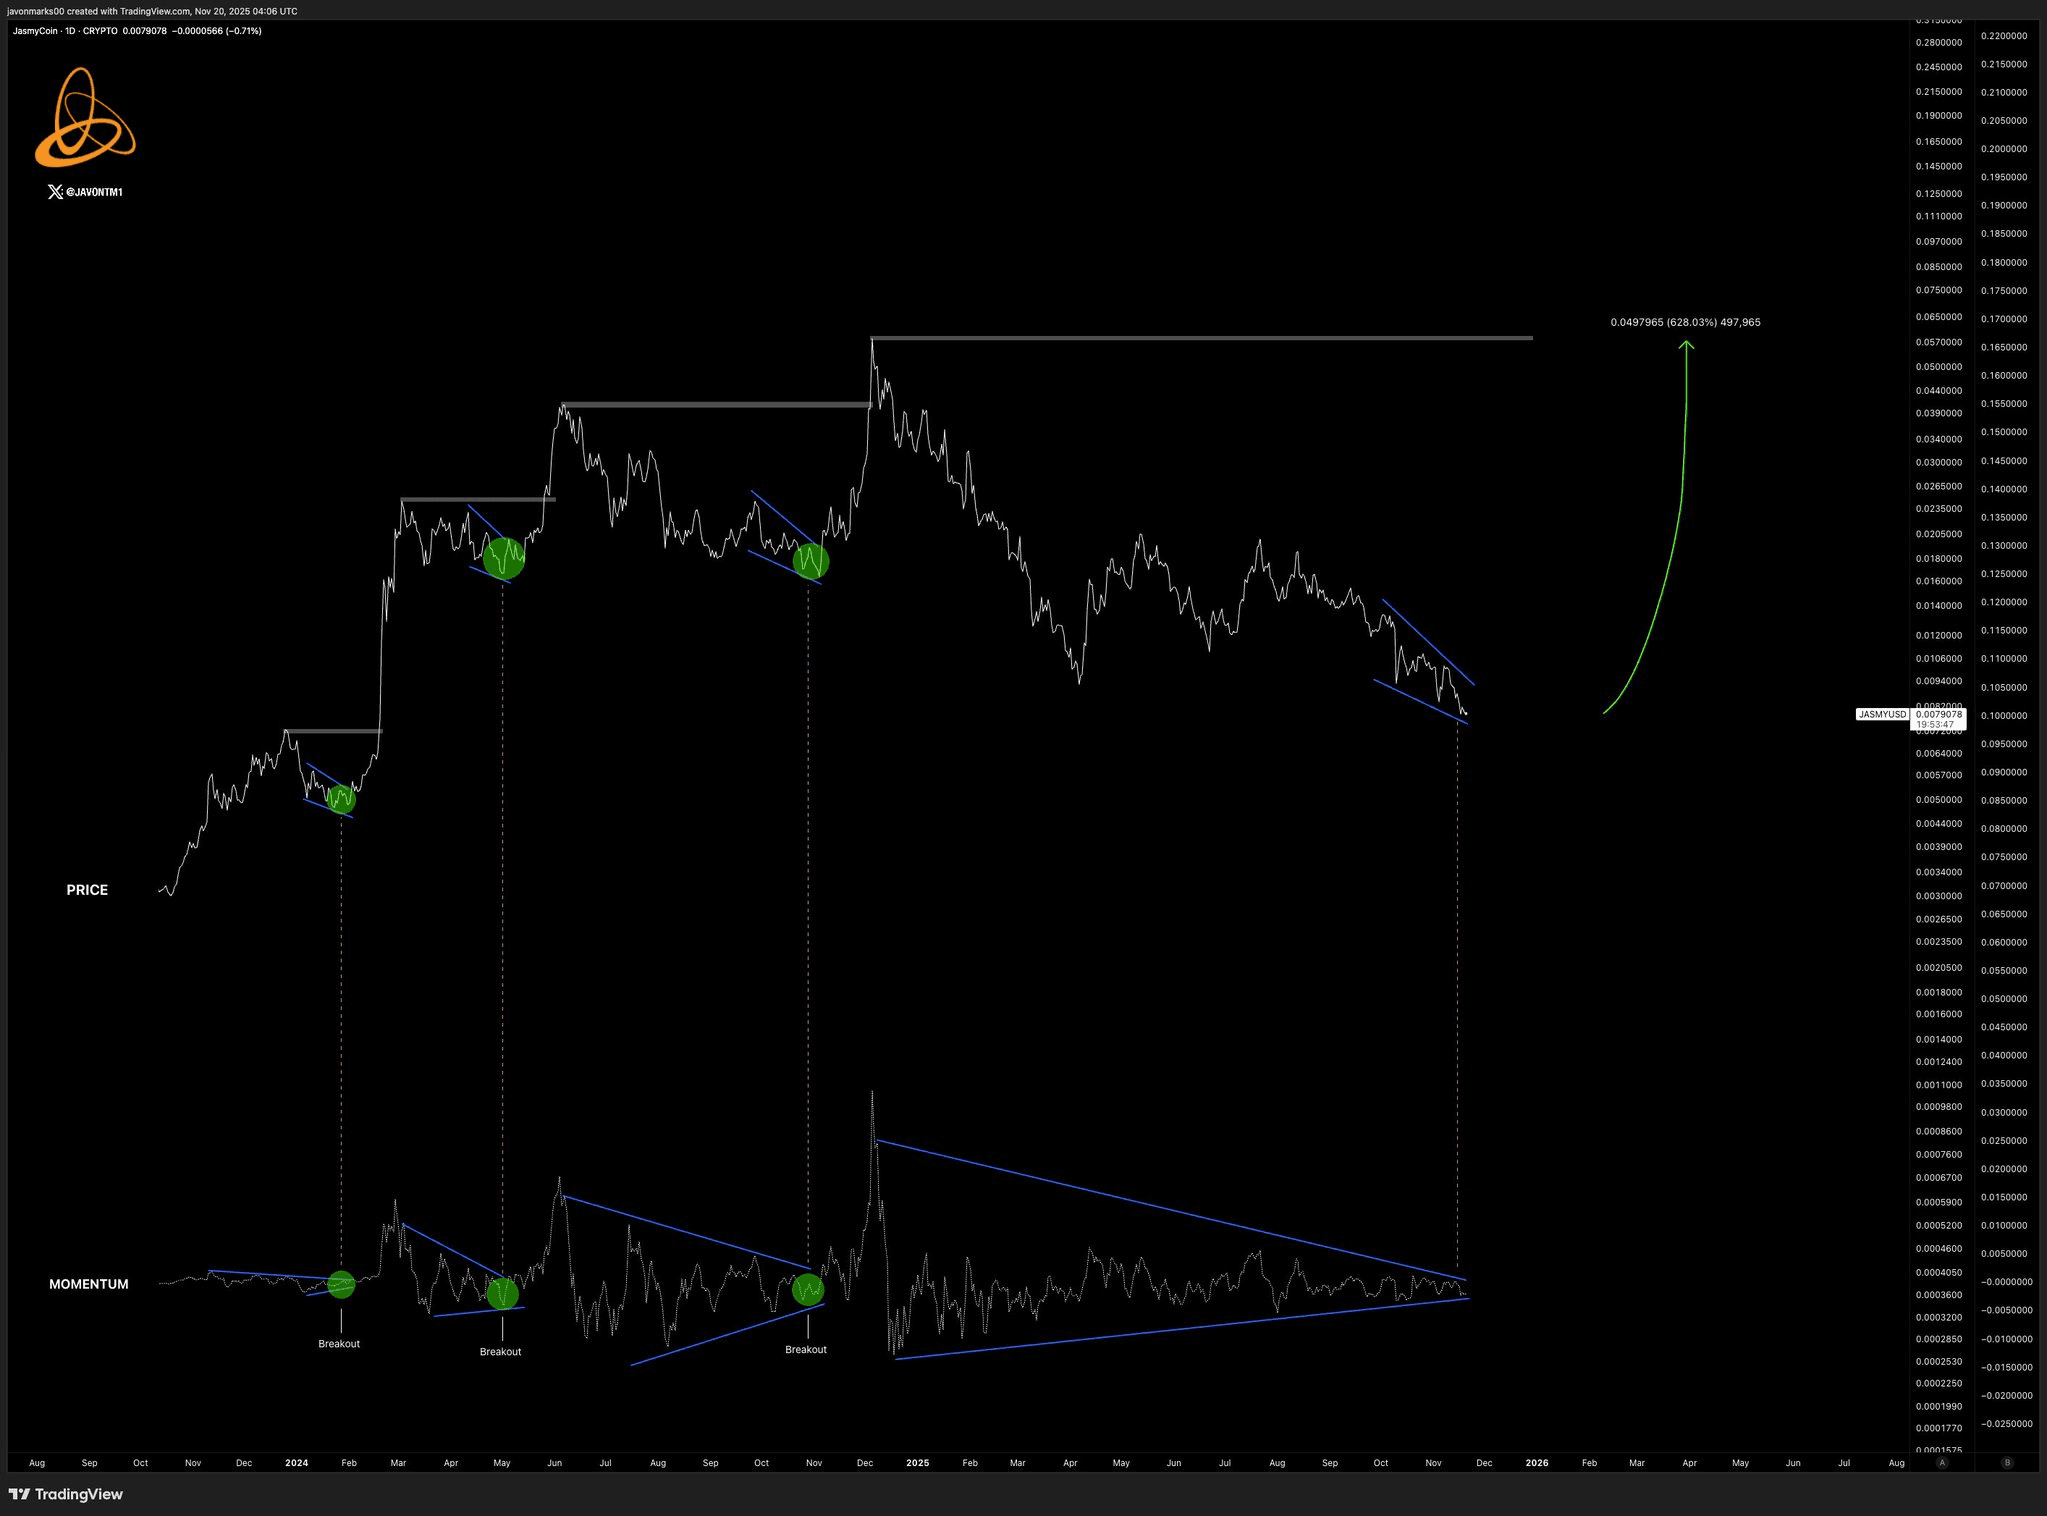Screen dimensions: 2047x1516
Task: Click the JASMYUSD price label tag
Action: point(1882,714)
